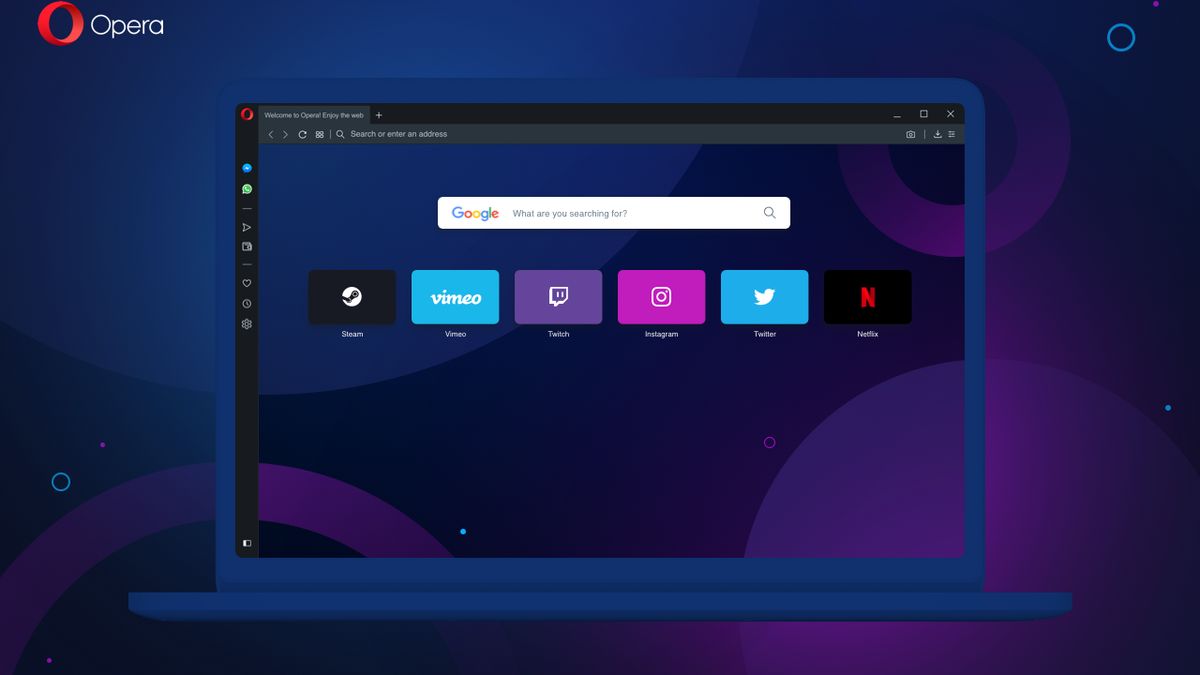Take a Snapshot with the camera icon
Screen dimensions: 1200x675
911,134
